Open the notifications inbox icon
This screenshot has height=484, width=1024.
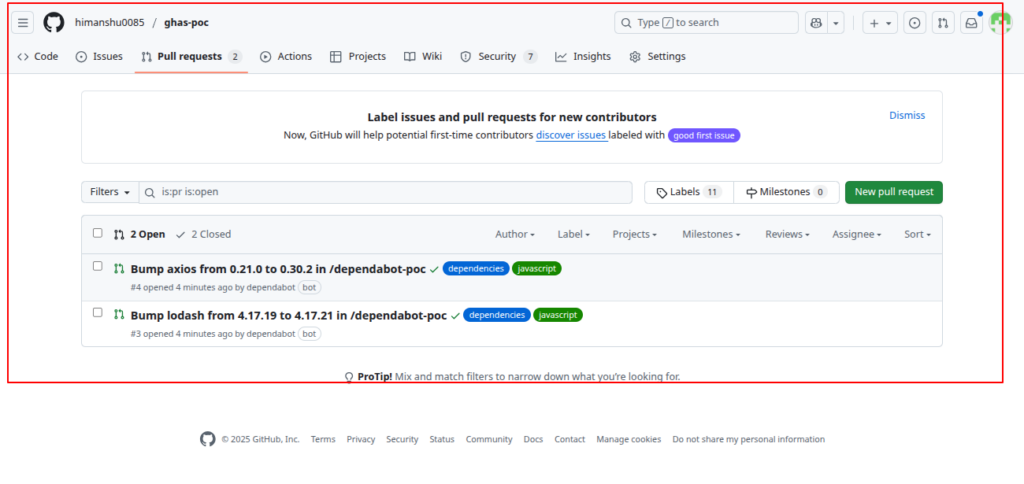point(970,23)
